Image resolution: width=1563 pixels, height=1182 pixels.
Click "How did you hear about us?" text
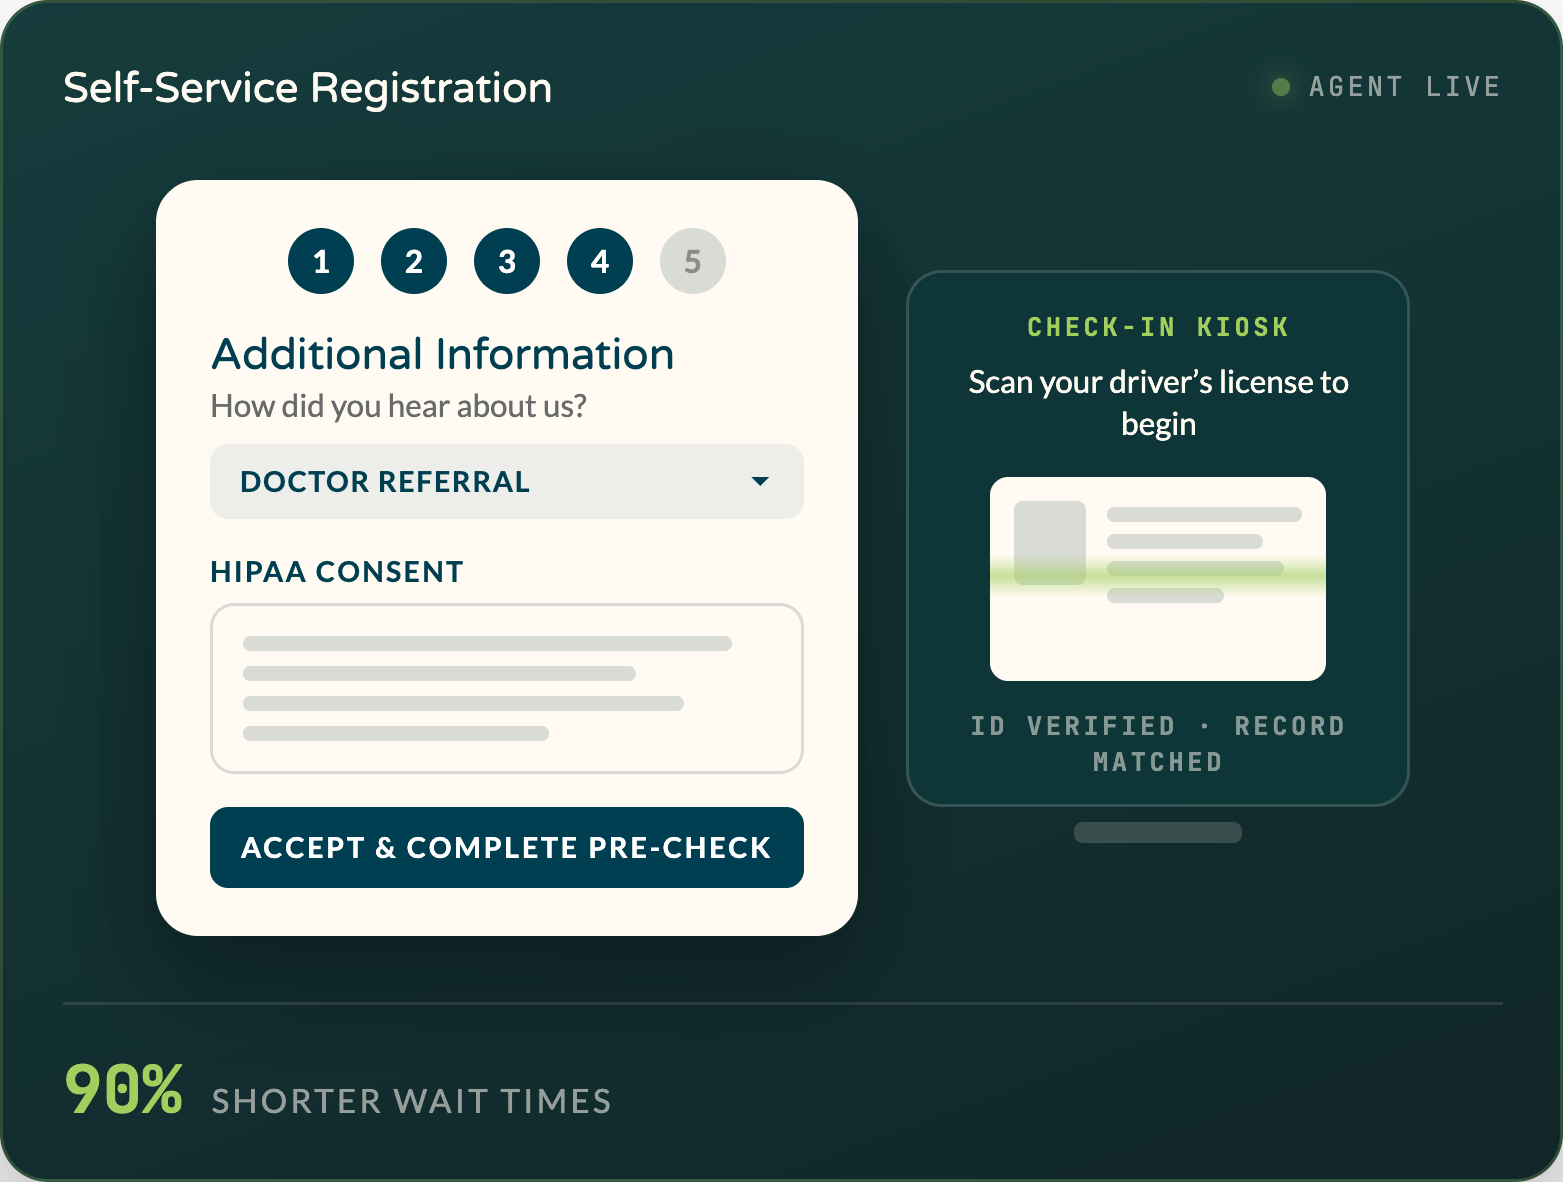pos(399,406)
